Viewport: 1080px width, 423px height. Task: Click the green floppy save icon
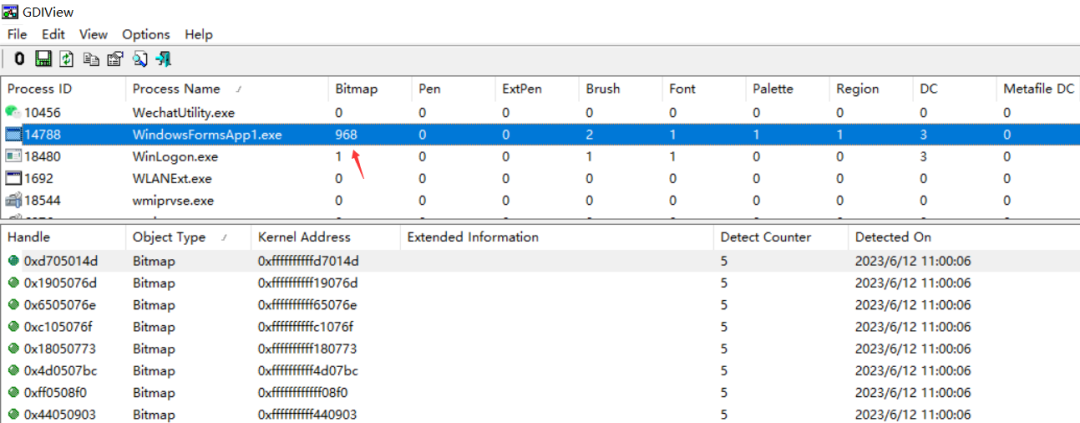point(43,59)
